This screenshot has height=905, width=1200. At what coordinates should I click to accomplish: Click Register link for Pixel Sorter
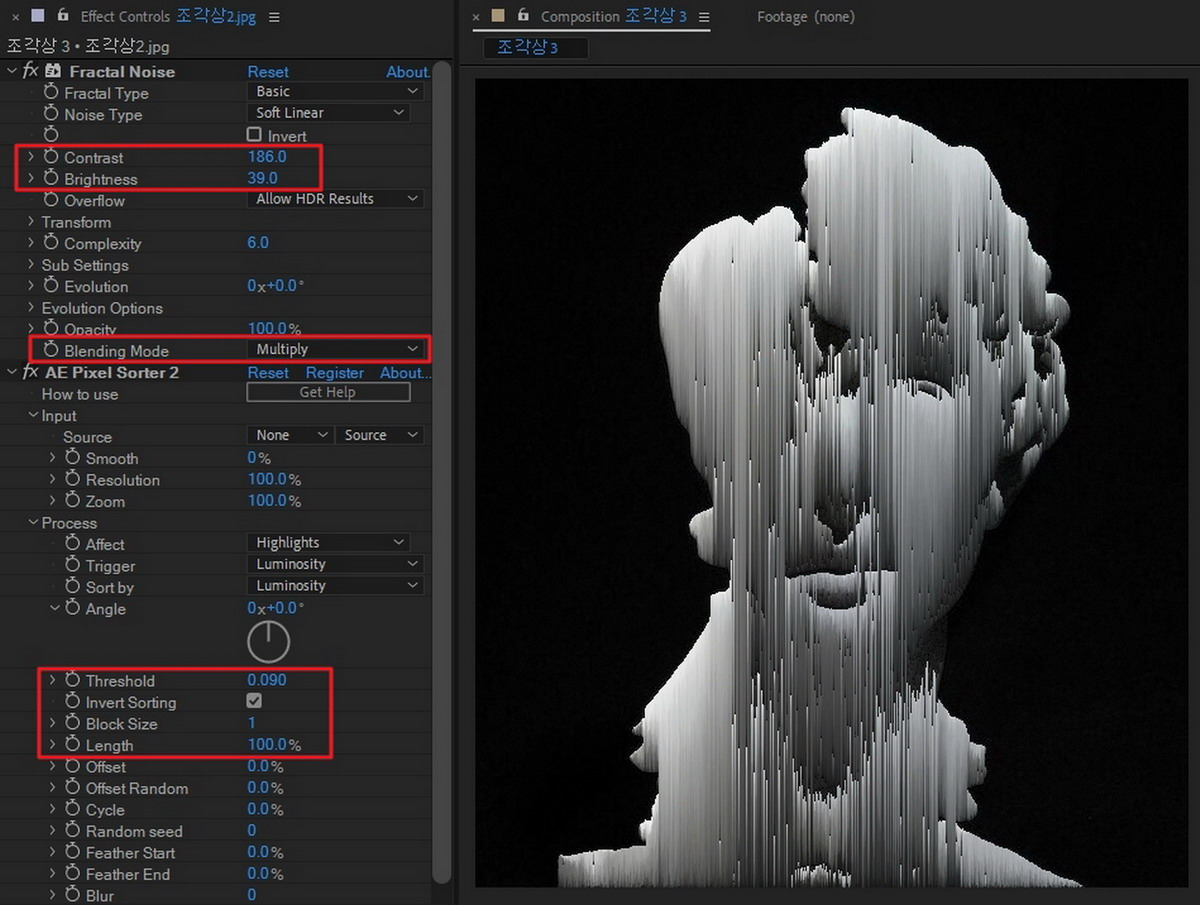click(x=335, y=373)
